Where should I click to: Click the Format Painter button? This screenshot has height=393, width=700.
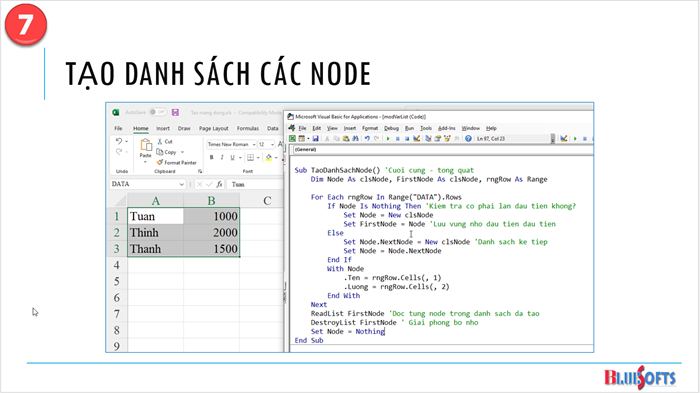pyautogui.click(x=177, y=163)
